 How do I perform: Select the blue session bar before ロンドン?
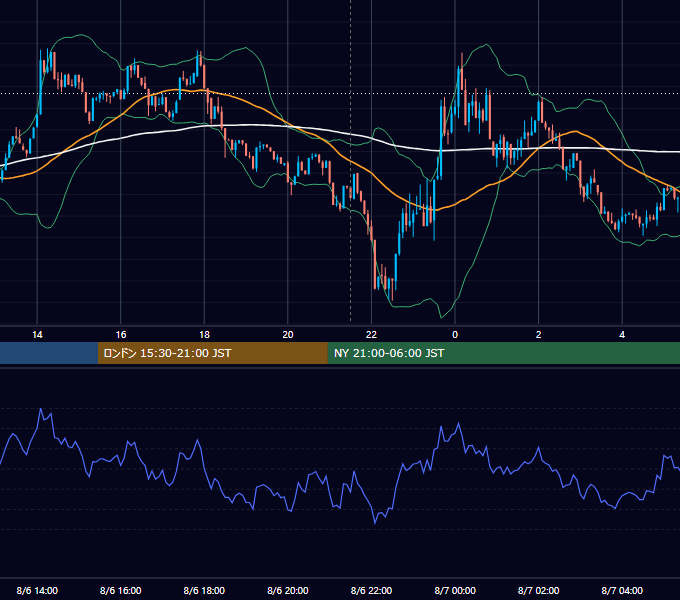coord(49,353)
